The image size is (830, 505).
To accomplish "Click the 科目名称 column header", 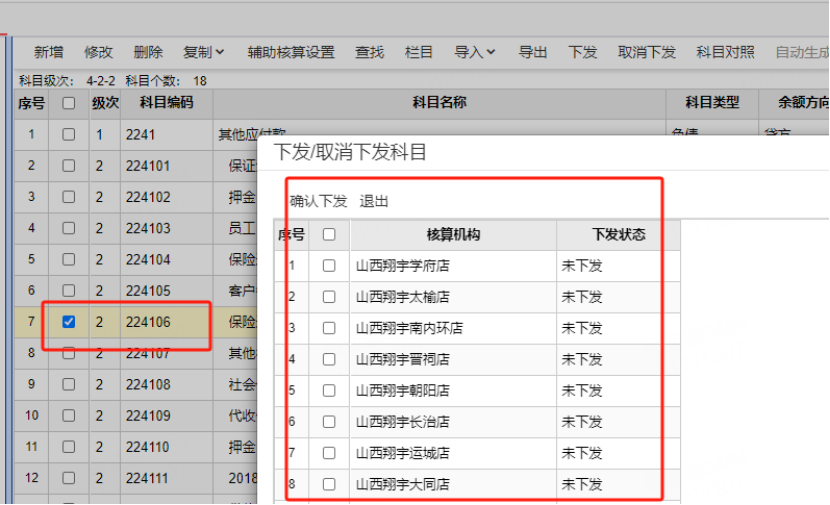I will (x=439, y=103).
